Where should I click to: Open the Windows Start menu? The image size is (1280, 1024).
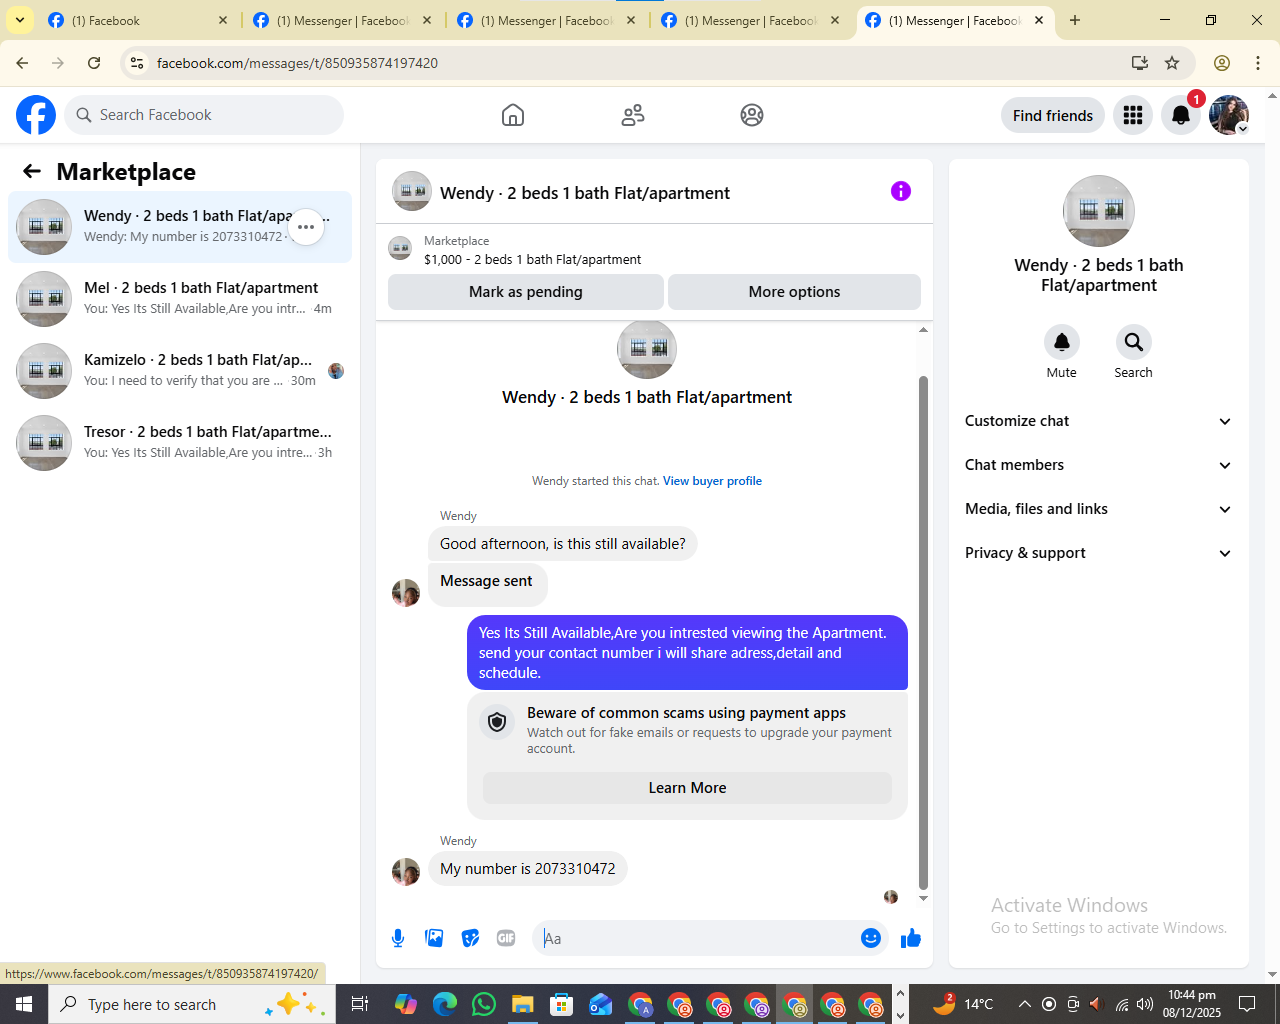[24, 1004]
